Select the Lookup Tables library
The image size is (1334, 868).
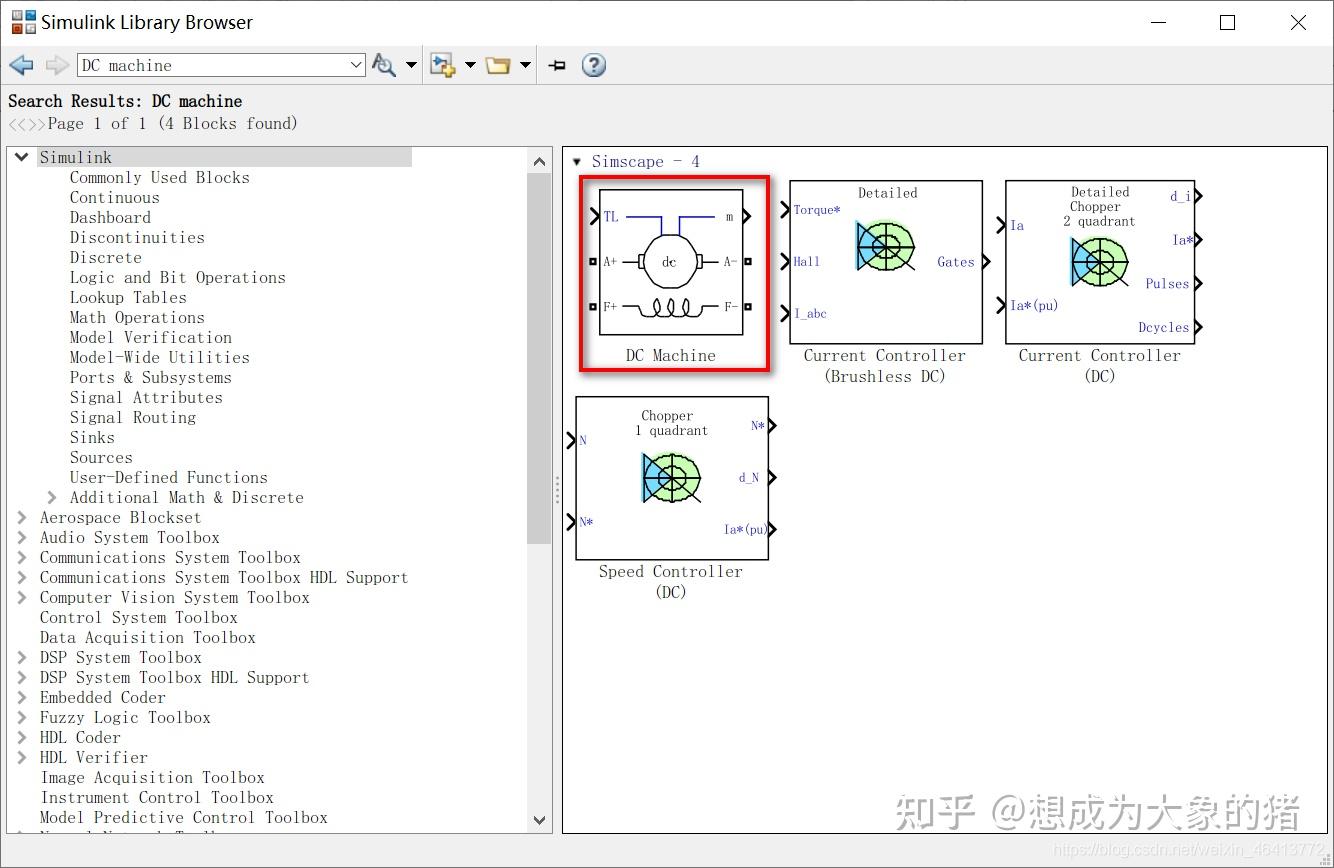128,297
